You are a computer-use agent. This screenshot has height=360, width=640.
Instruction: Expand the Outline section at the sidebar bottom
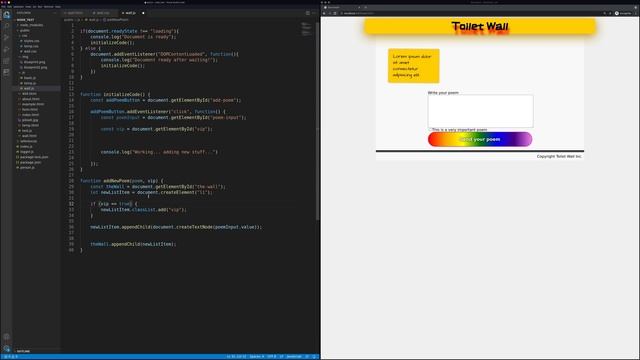click(x=23, y=351)
